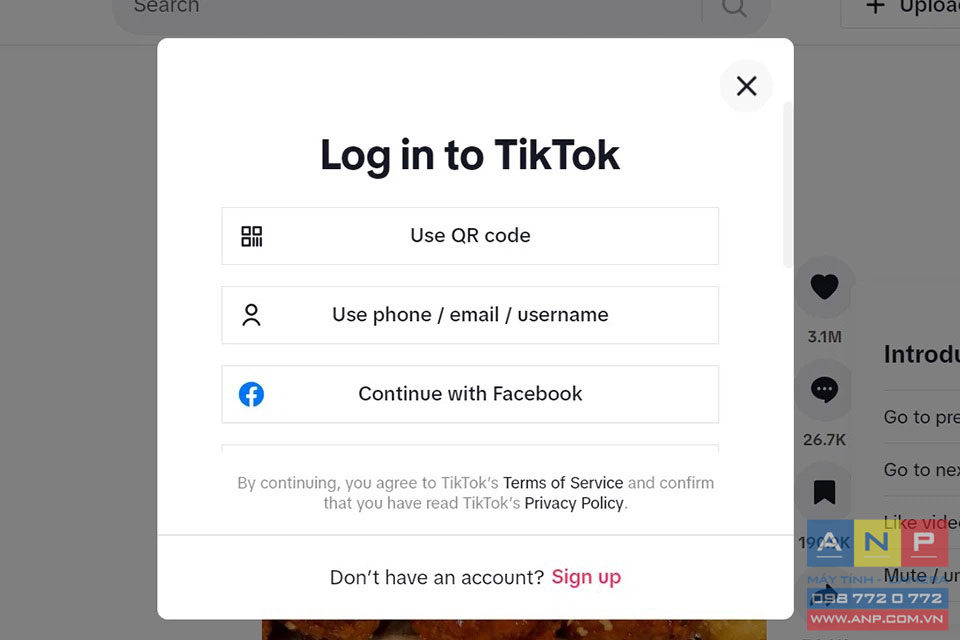Like the video with heart icon
960x640 pixels.
[x=824, y=287]
